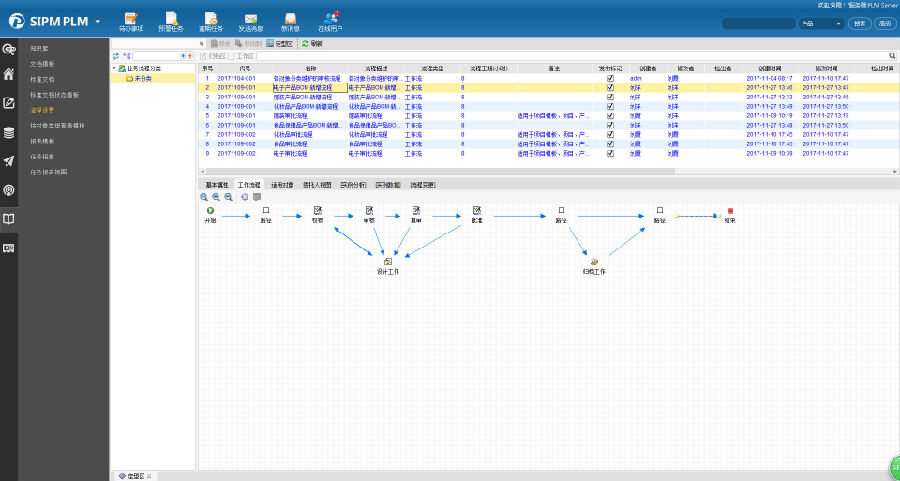Click the red end node in workflow
The image size is (900, 481).
pos(730,211)
